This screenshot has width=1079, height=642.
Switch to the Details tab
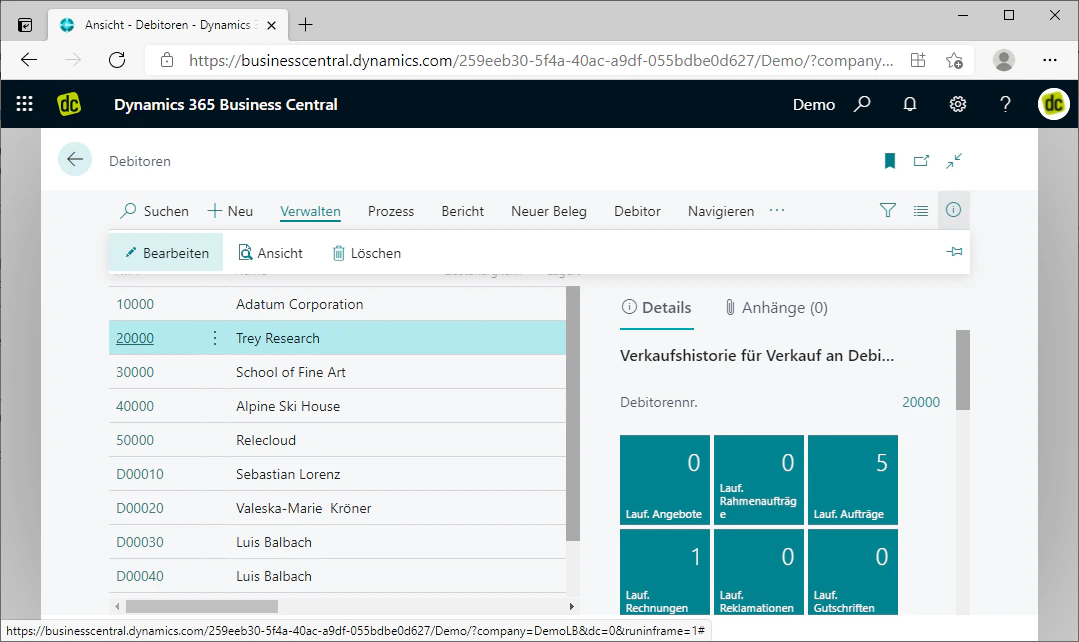[656, 308]
